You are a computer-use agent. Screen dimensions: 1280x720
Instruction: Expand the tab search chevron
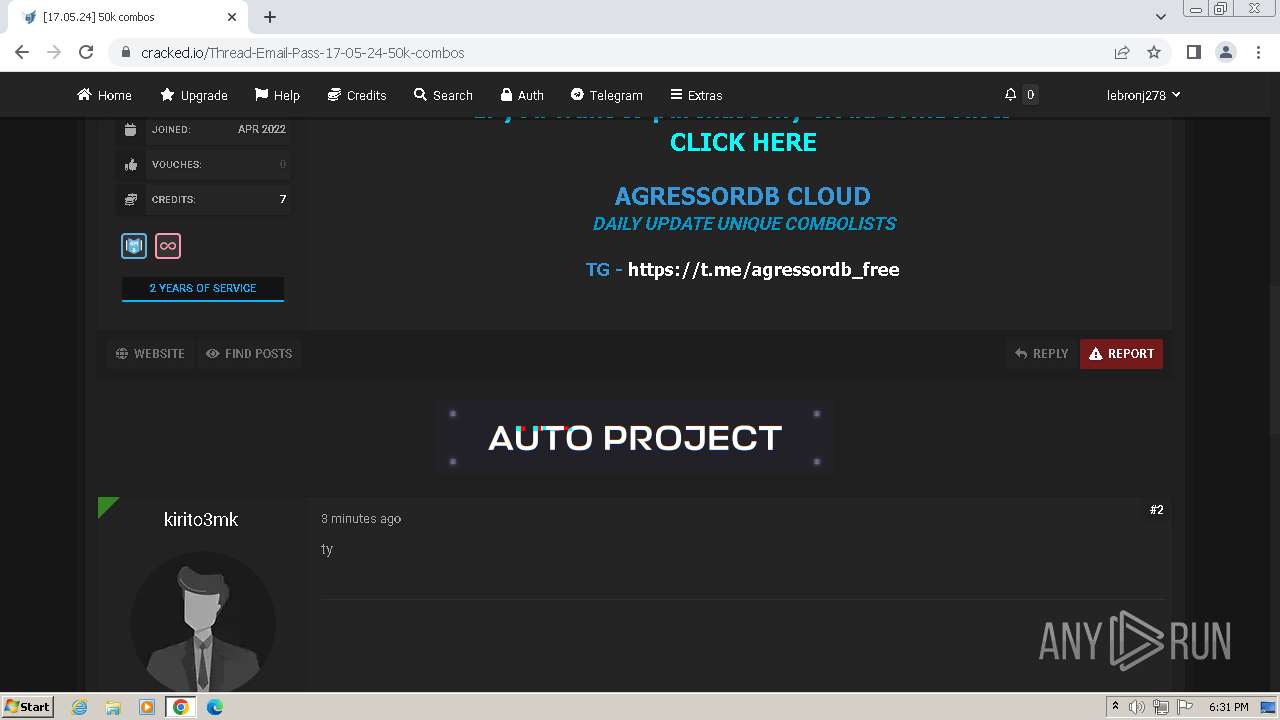1161,17
